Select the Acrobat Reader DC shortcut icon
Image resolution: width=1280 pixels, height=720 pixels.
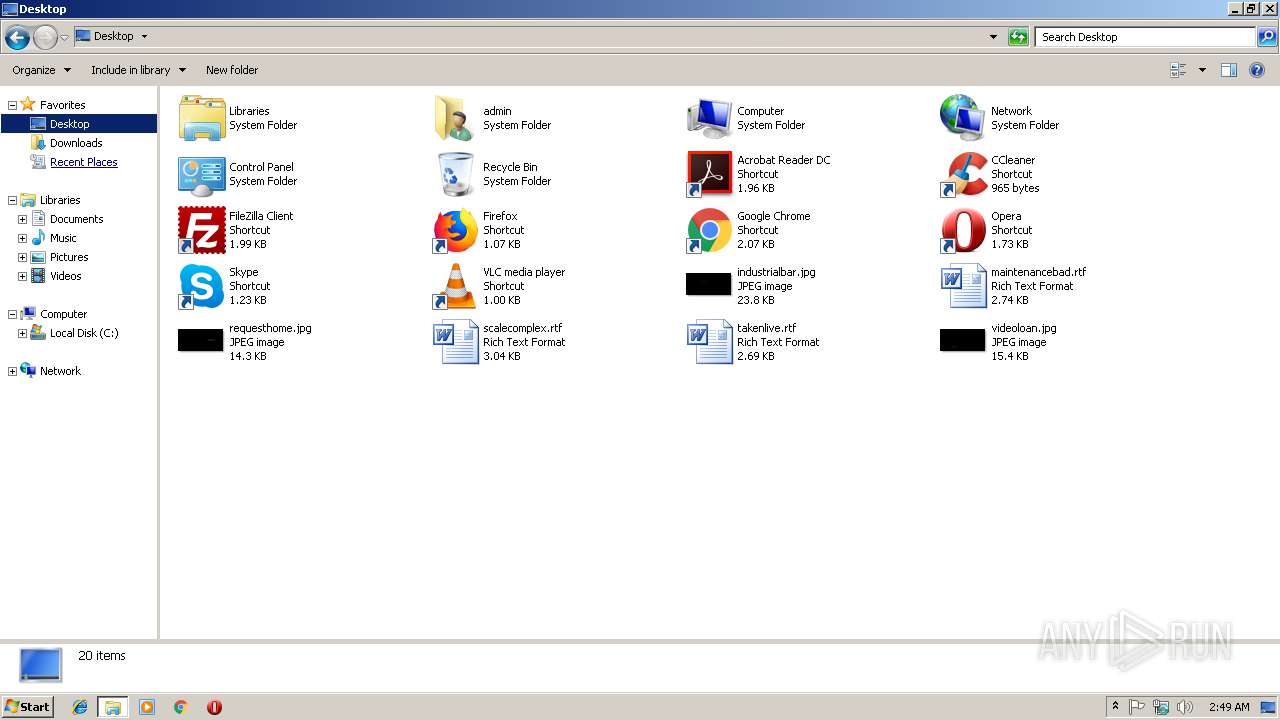pyautogui.click(x=709, y=174)
